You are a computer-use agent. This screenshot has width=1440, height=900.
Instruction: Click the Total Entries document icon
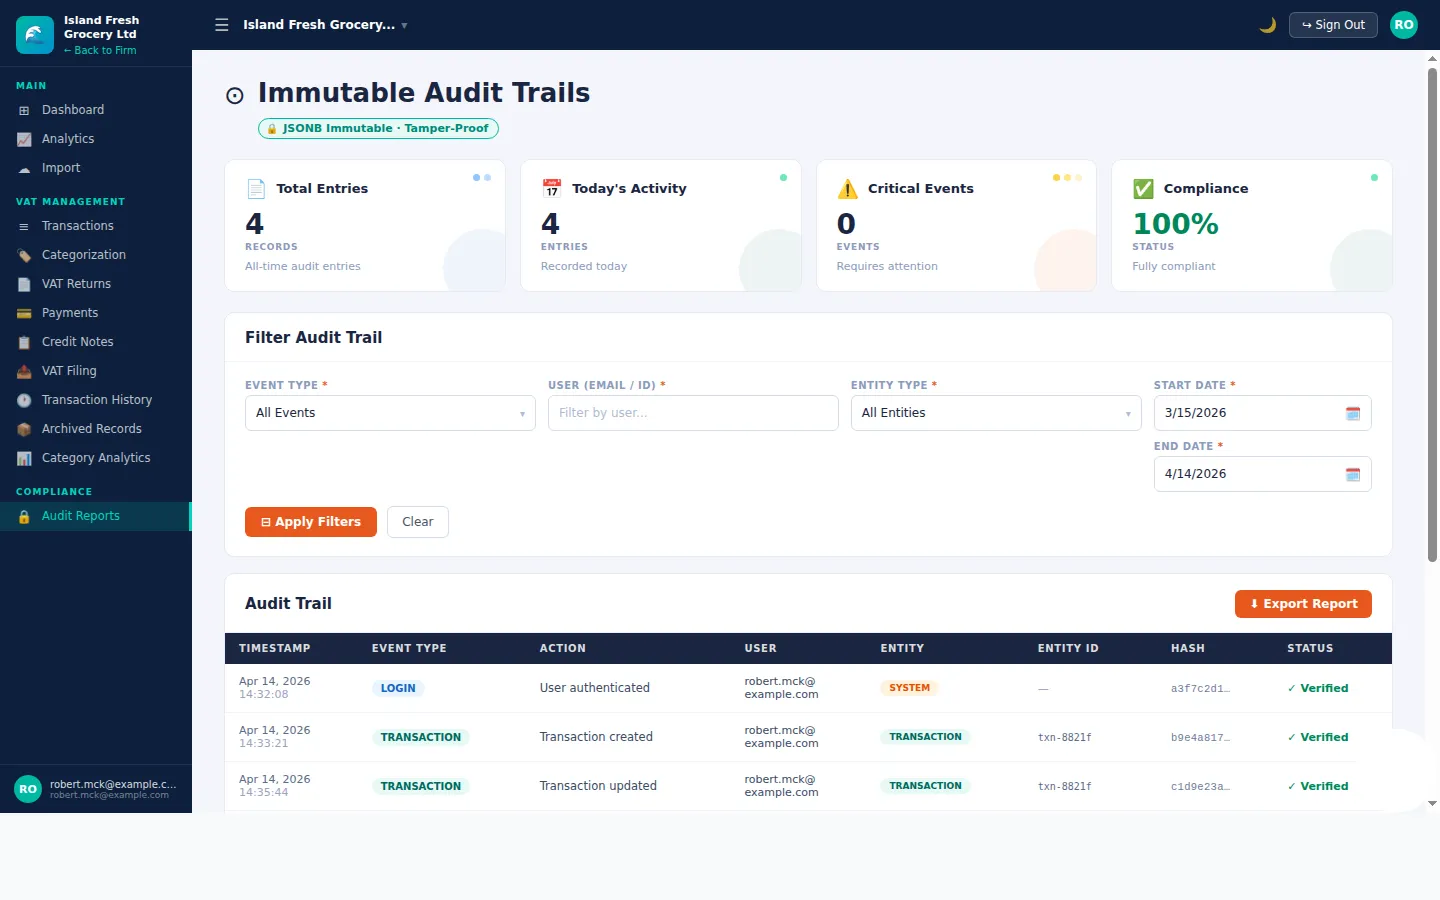pyautogui.click(x=256, y=188)
